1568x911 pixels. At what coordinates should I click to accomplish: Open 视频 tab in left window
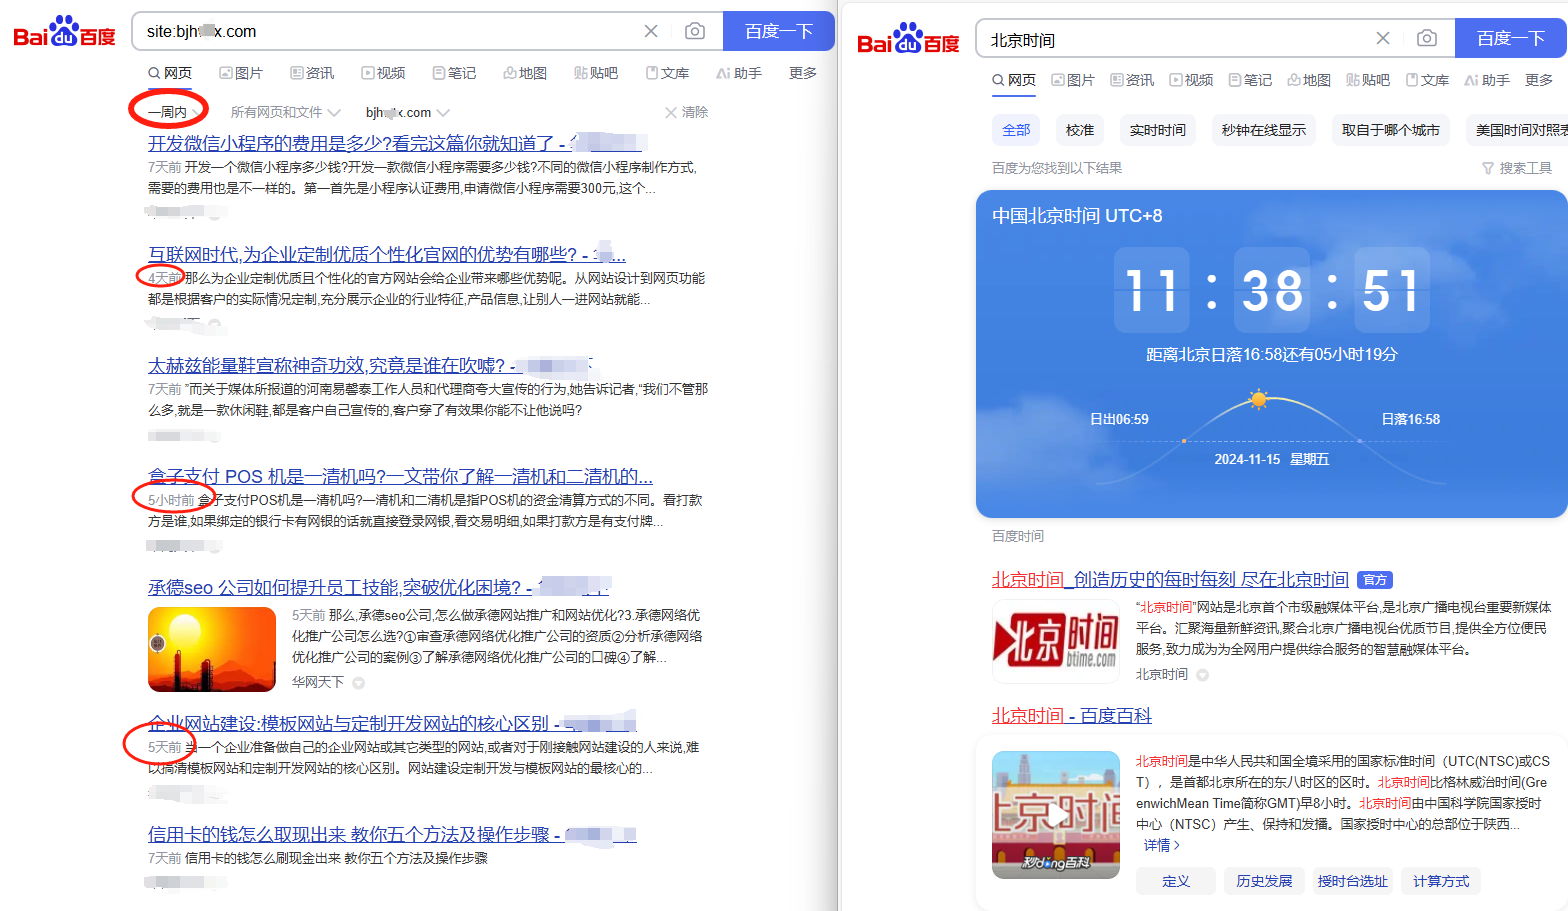pos(383,73)
